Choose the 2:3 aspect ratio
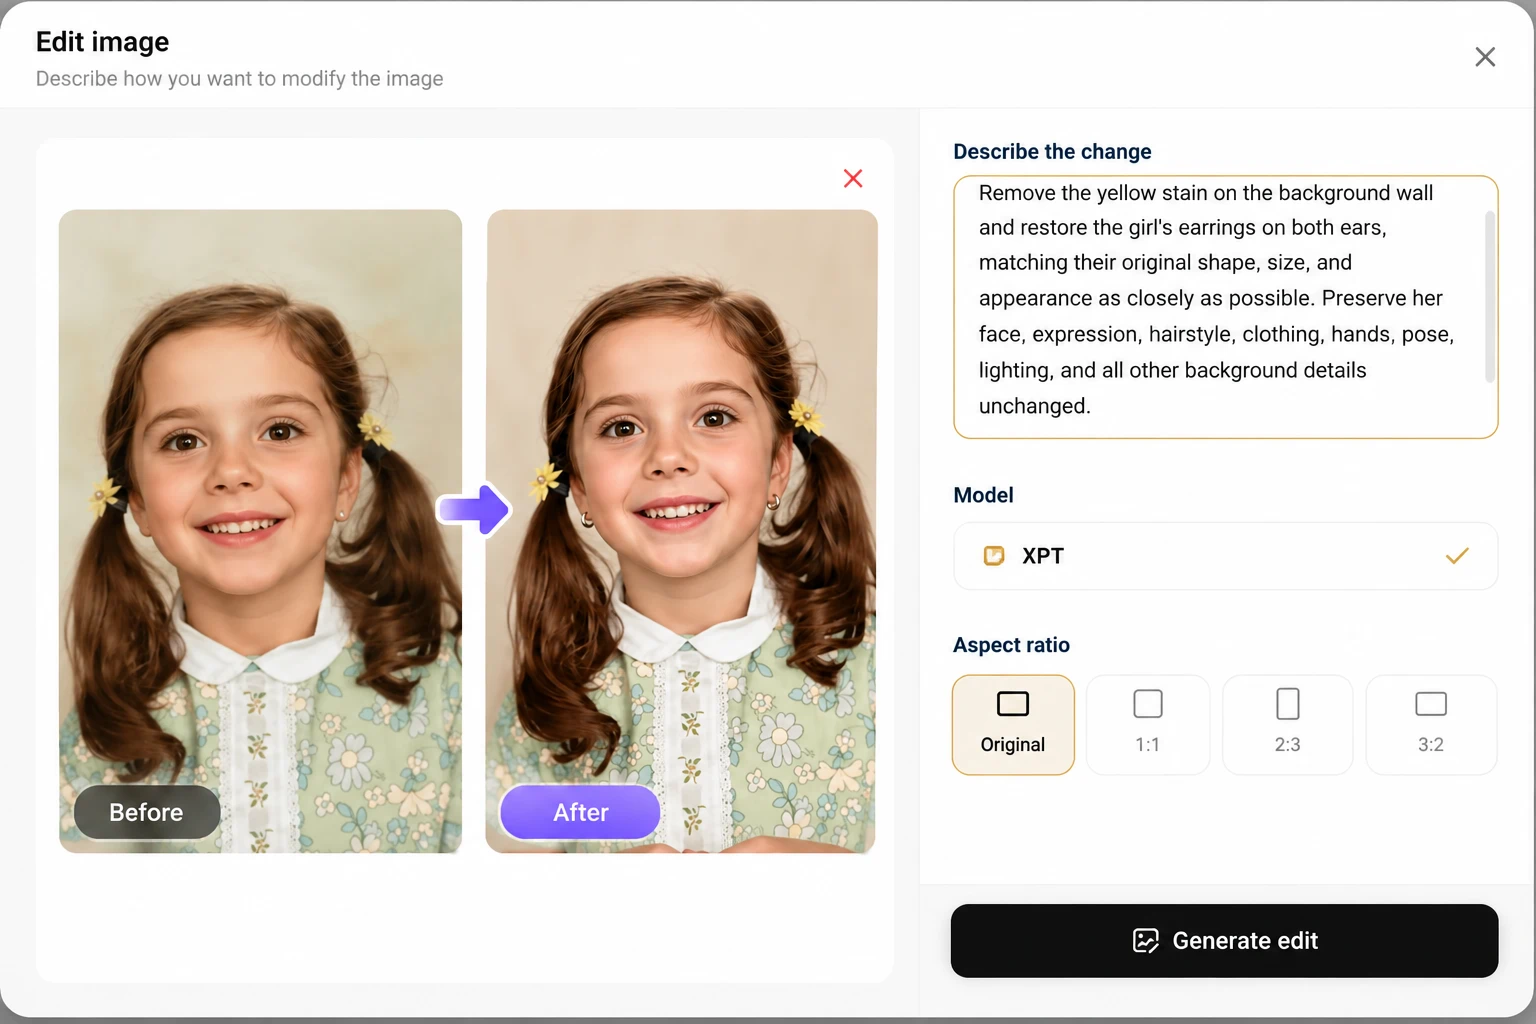 coord(1288,725)
